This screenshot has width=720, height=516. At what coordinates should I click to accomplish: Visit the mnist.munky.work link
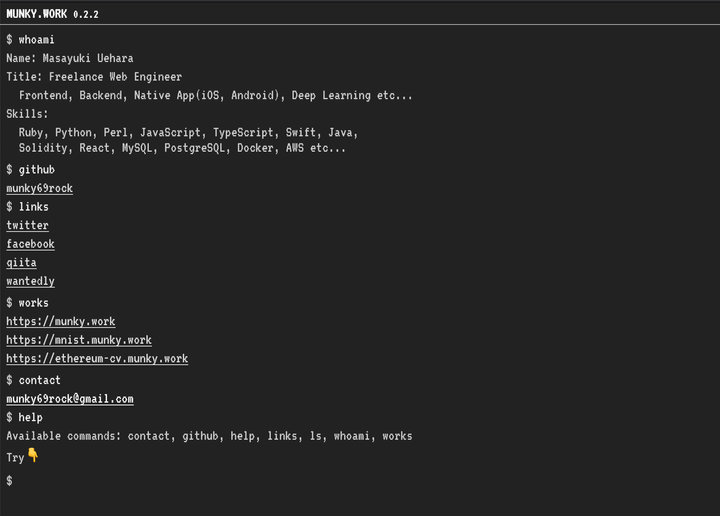tap(79, 340)
